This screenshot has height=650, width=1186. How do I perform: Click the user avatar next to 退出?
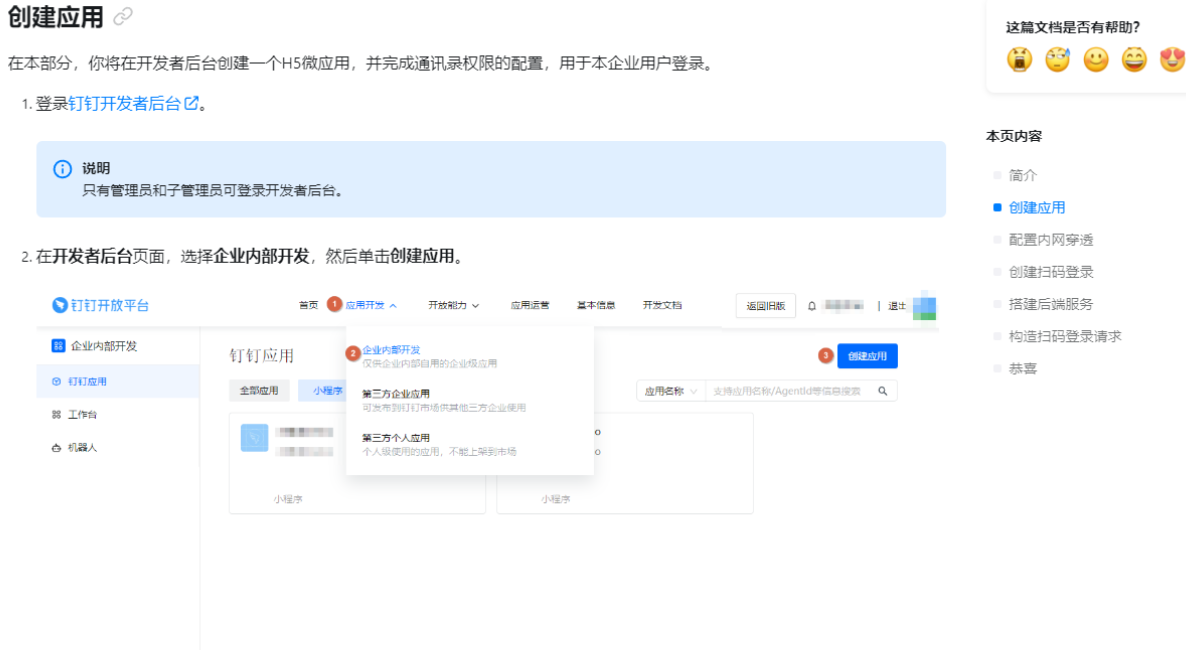click(924, 306)
